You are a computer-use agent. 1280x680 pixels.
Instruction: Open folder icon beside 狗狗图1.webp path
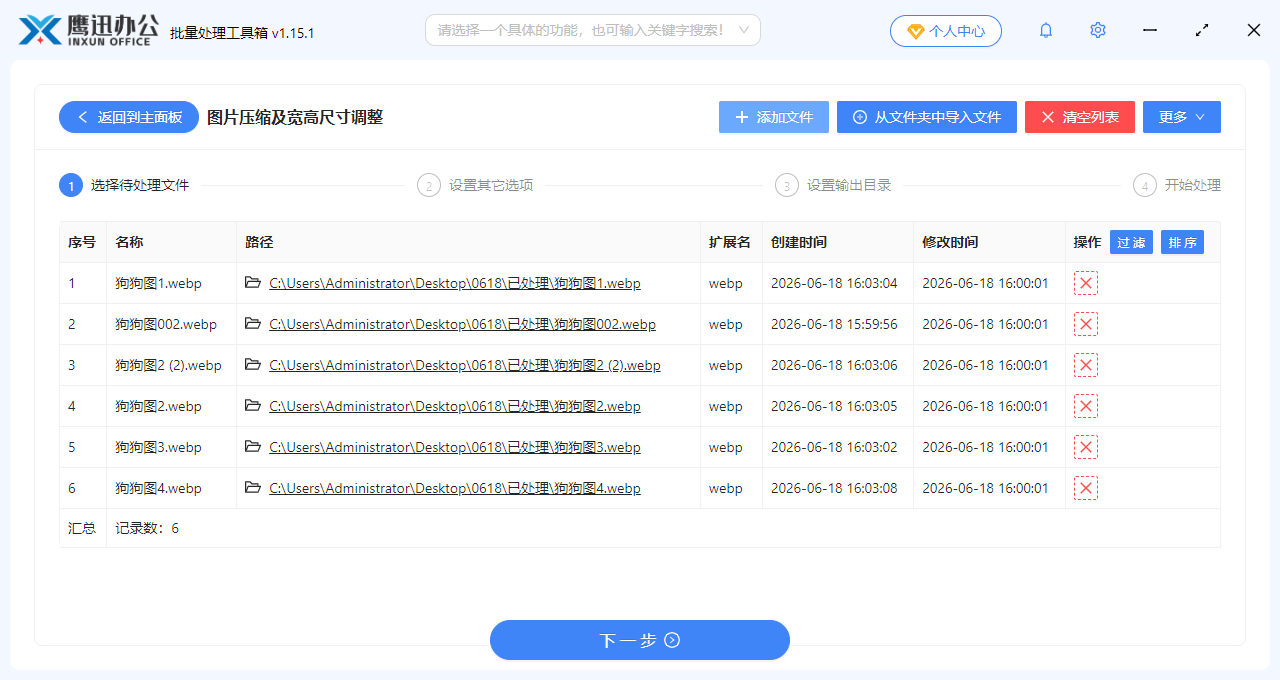[x=253, y=283]
